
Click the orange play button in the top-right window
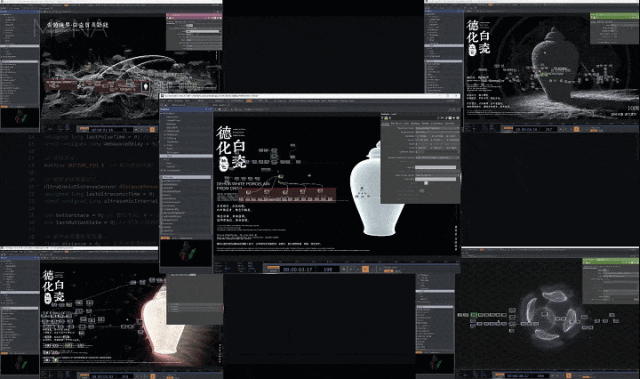tap(576, 129)
